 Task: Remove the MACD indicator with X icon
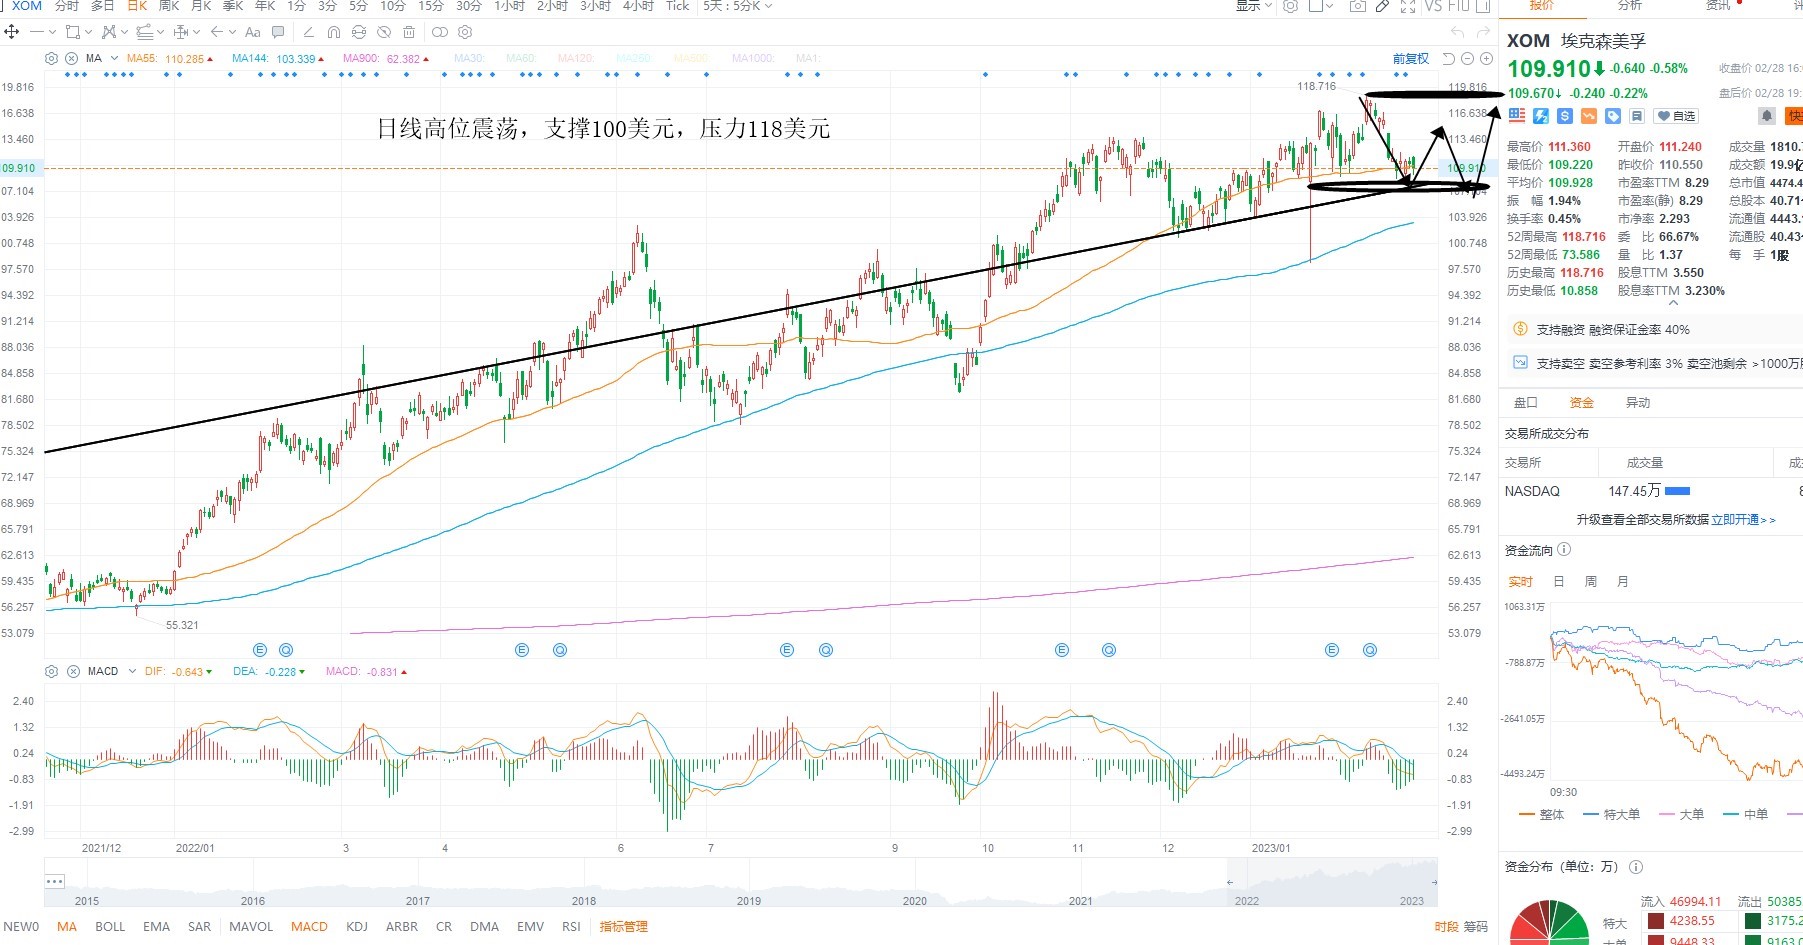[73, 672]
